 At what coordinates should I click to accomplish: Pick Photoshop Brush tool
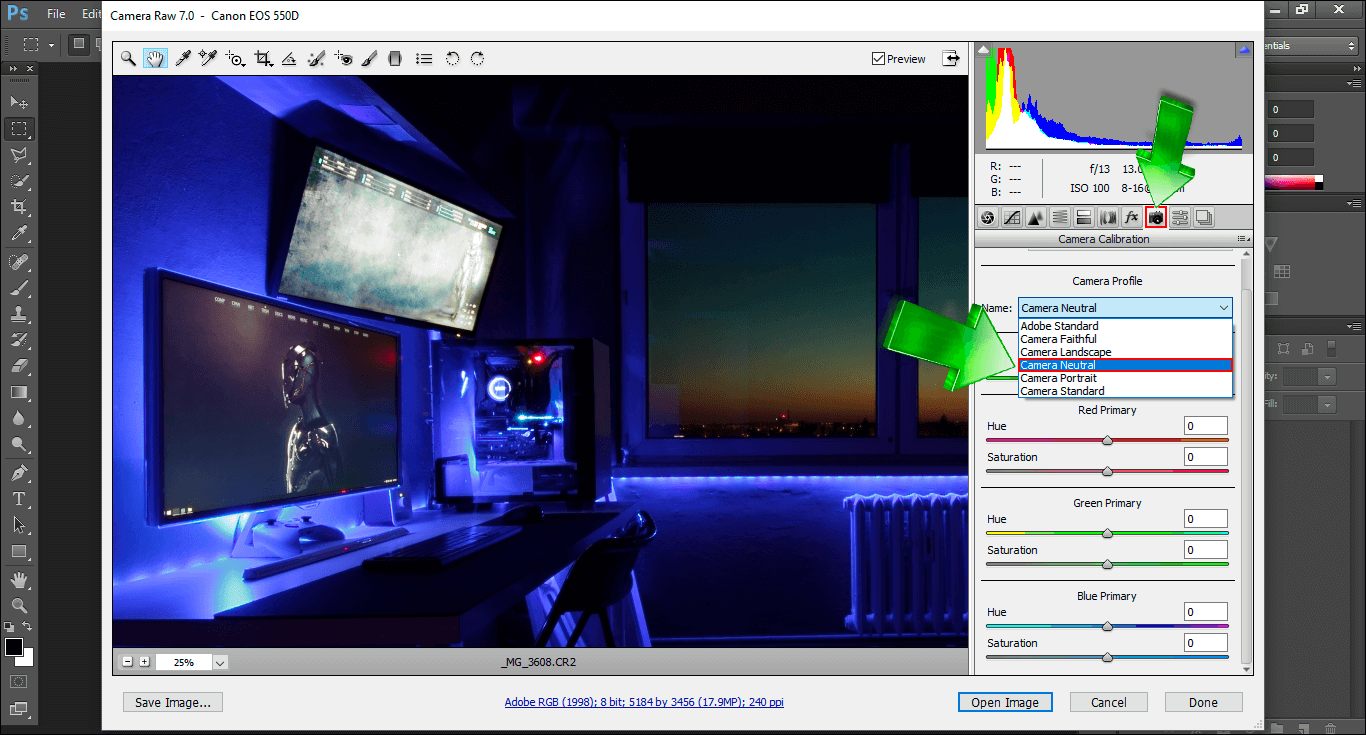click(18, 287)
